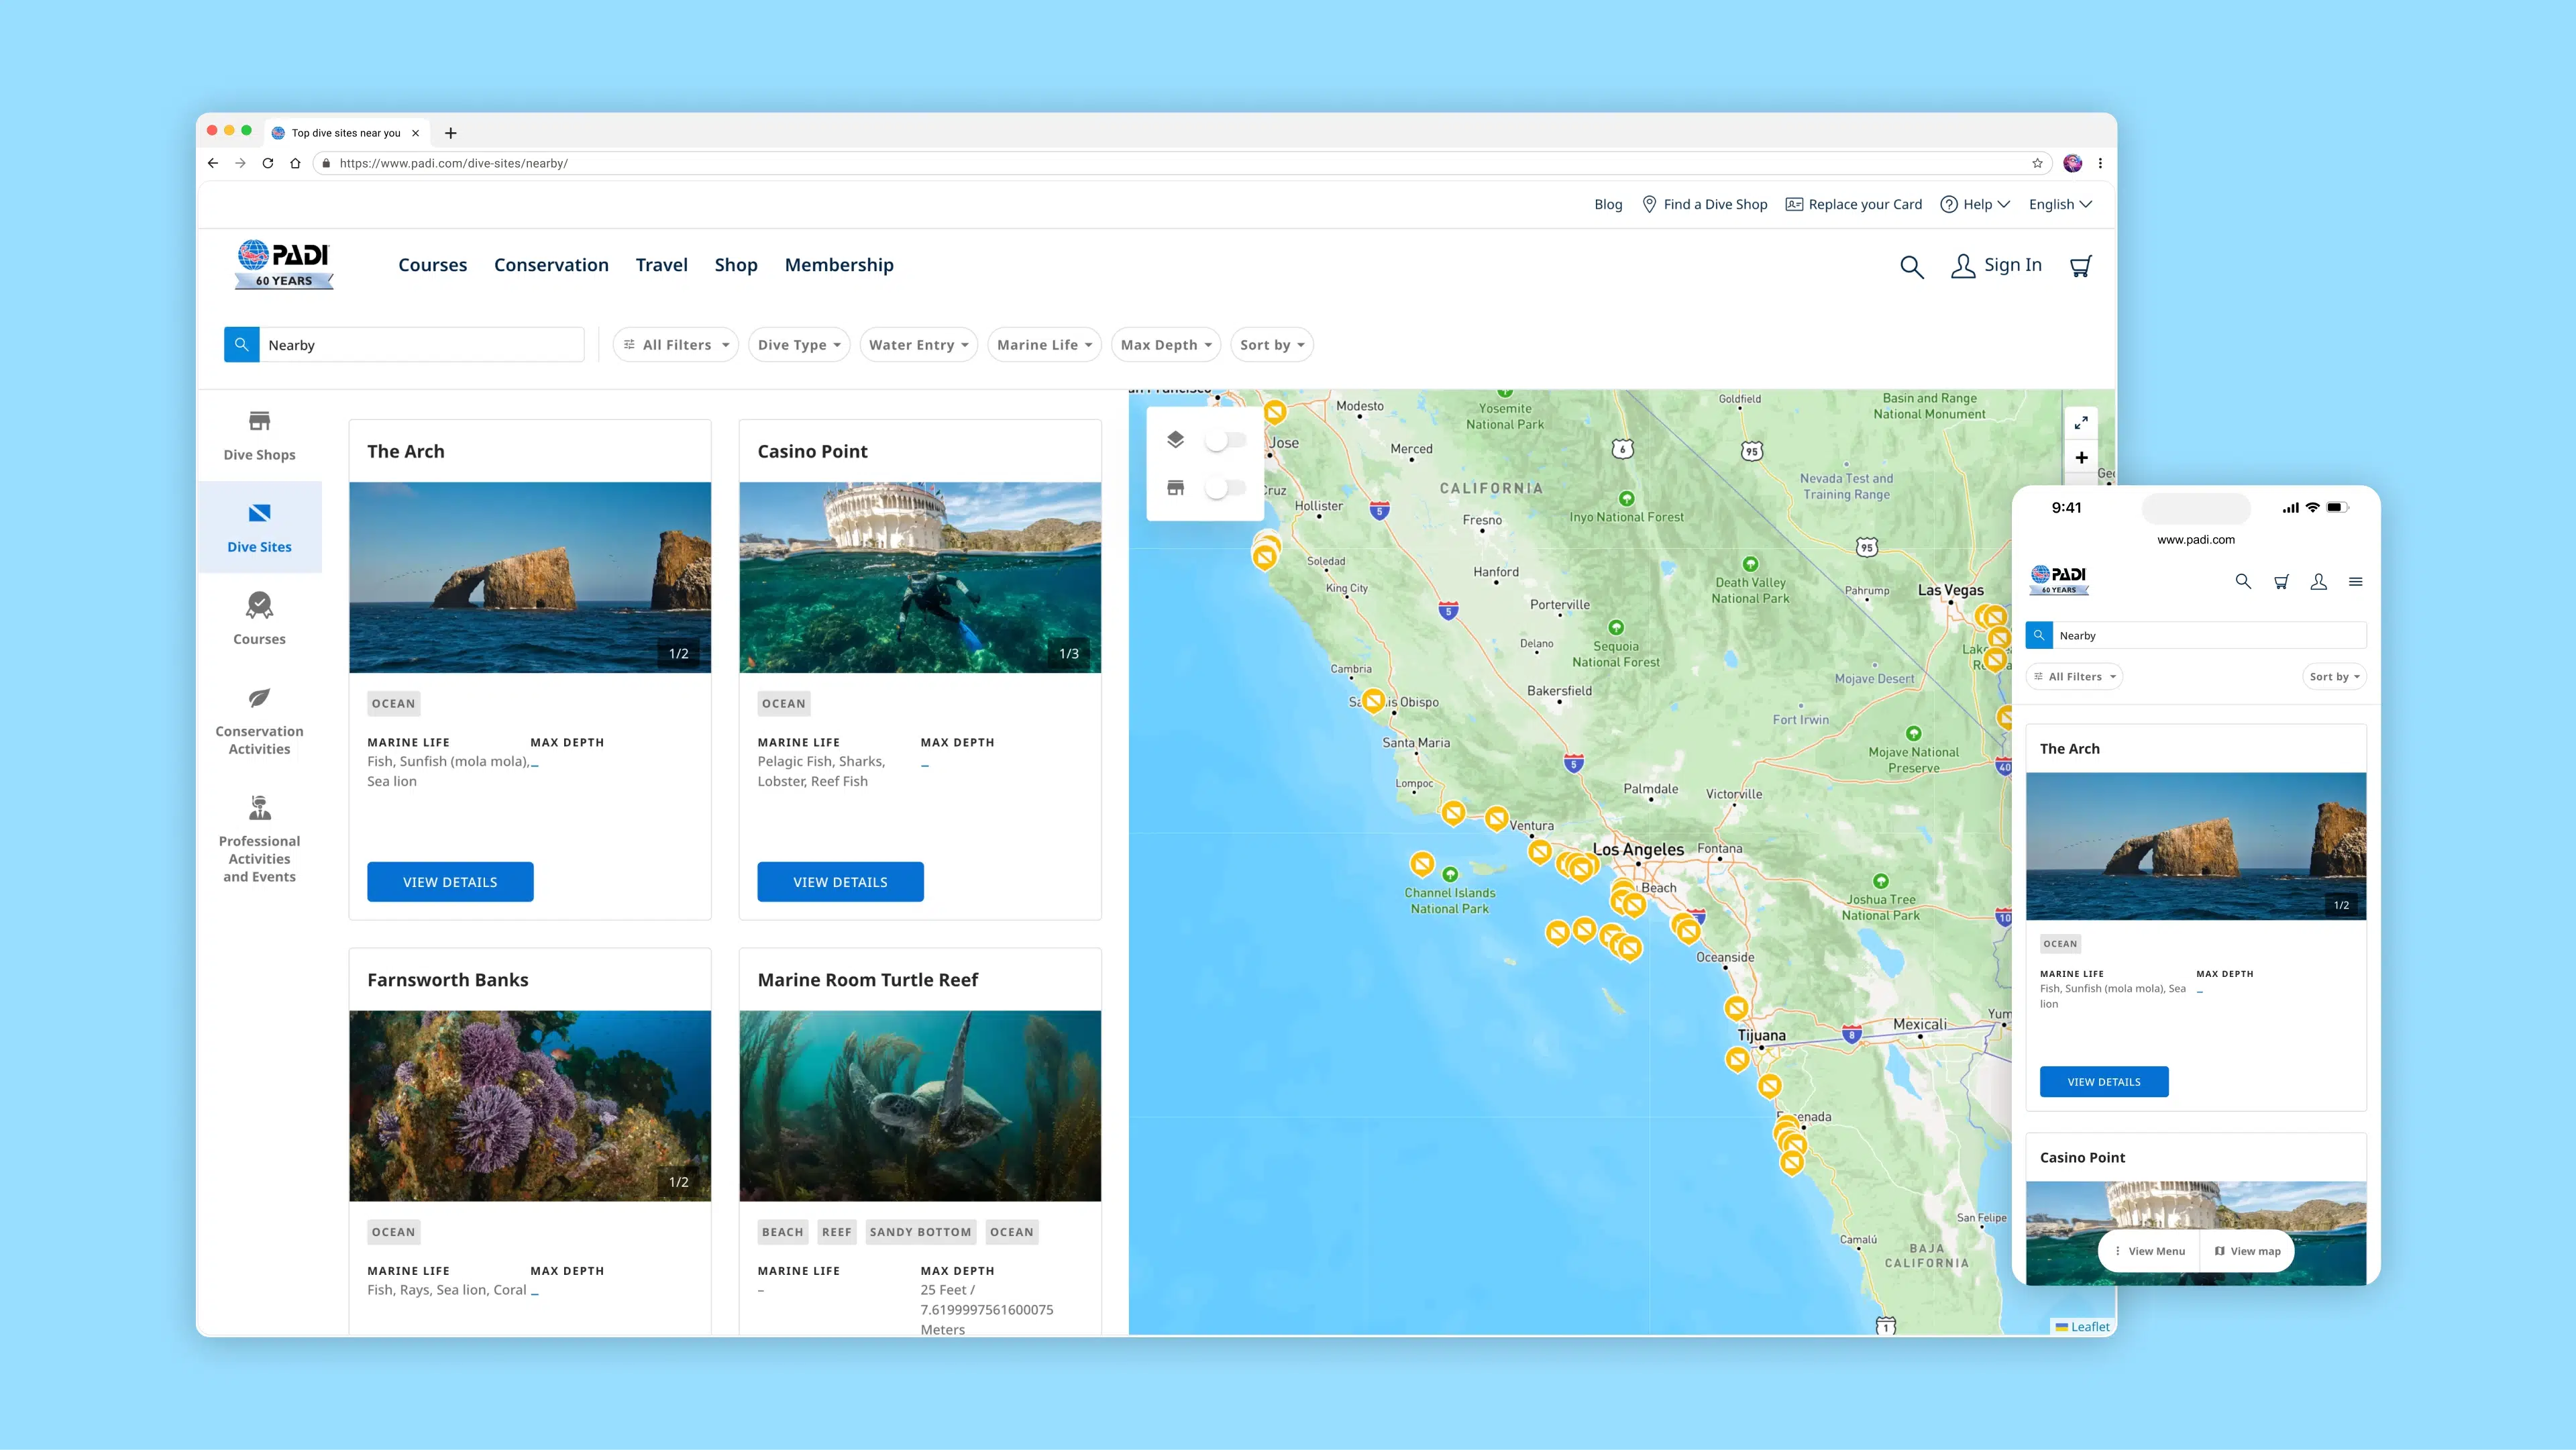Viewport: 2576px width, 1450px height.
Task: Expand All Filters dropdown on desktop
Action: pos(676,345)
